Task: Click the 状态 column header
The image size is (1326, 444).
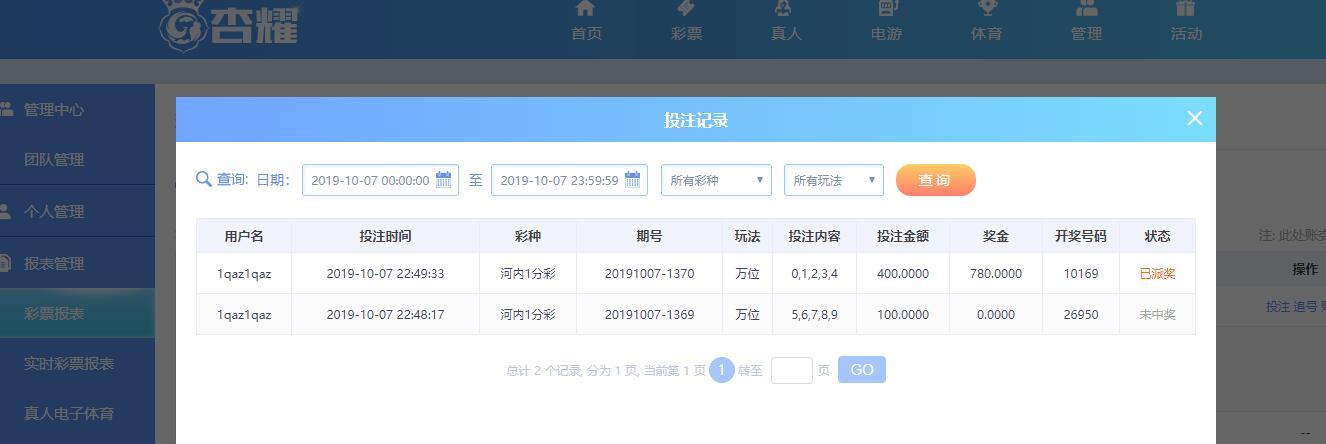Action: click(x=1157, y=236)
